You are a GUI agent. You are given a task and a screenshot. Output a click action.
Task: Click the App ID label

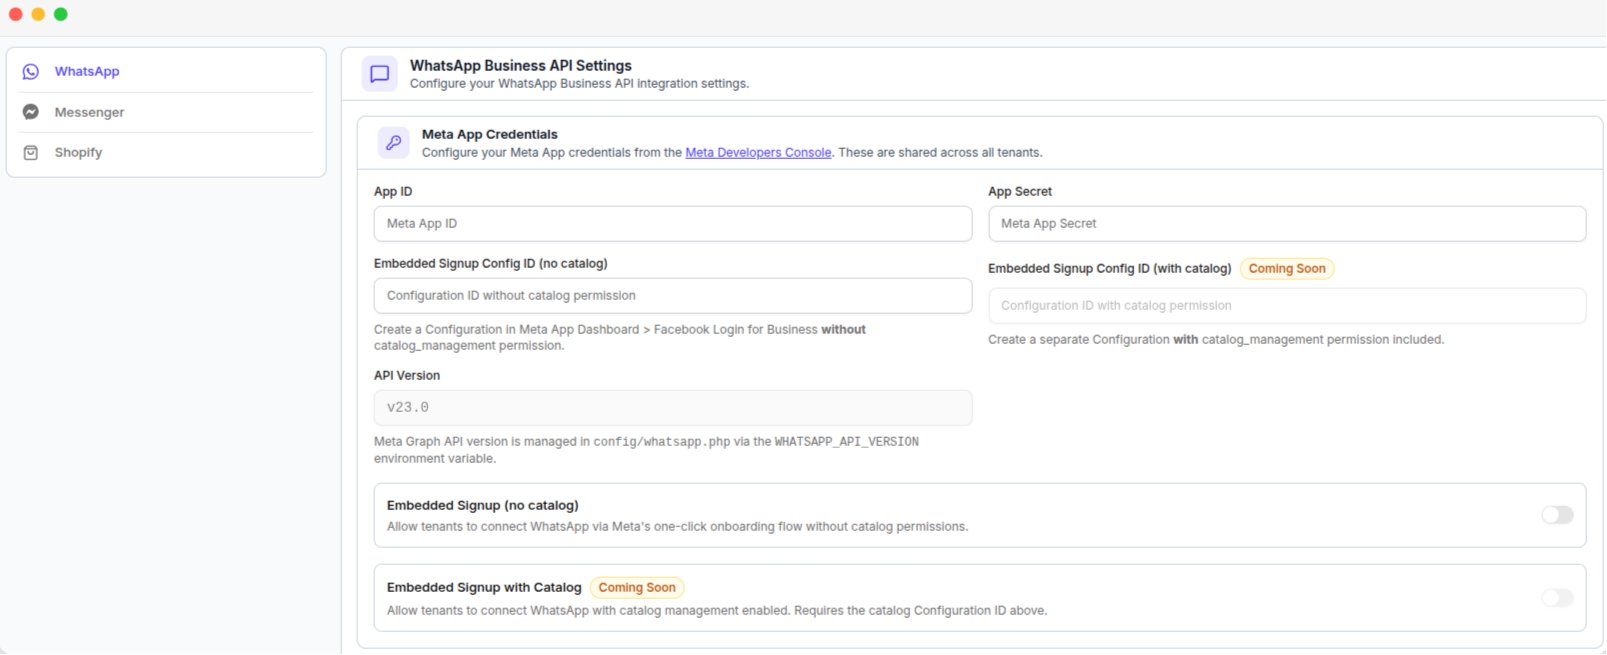pyautogui.click(x=393, y=192)
